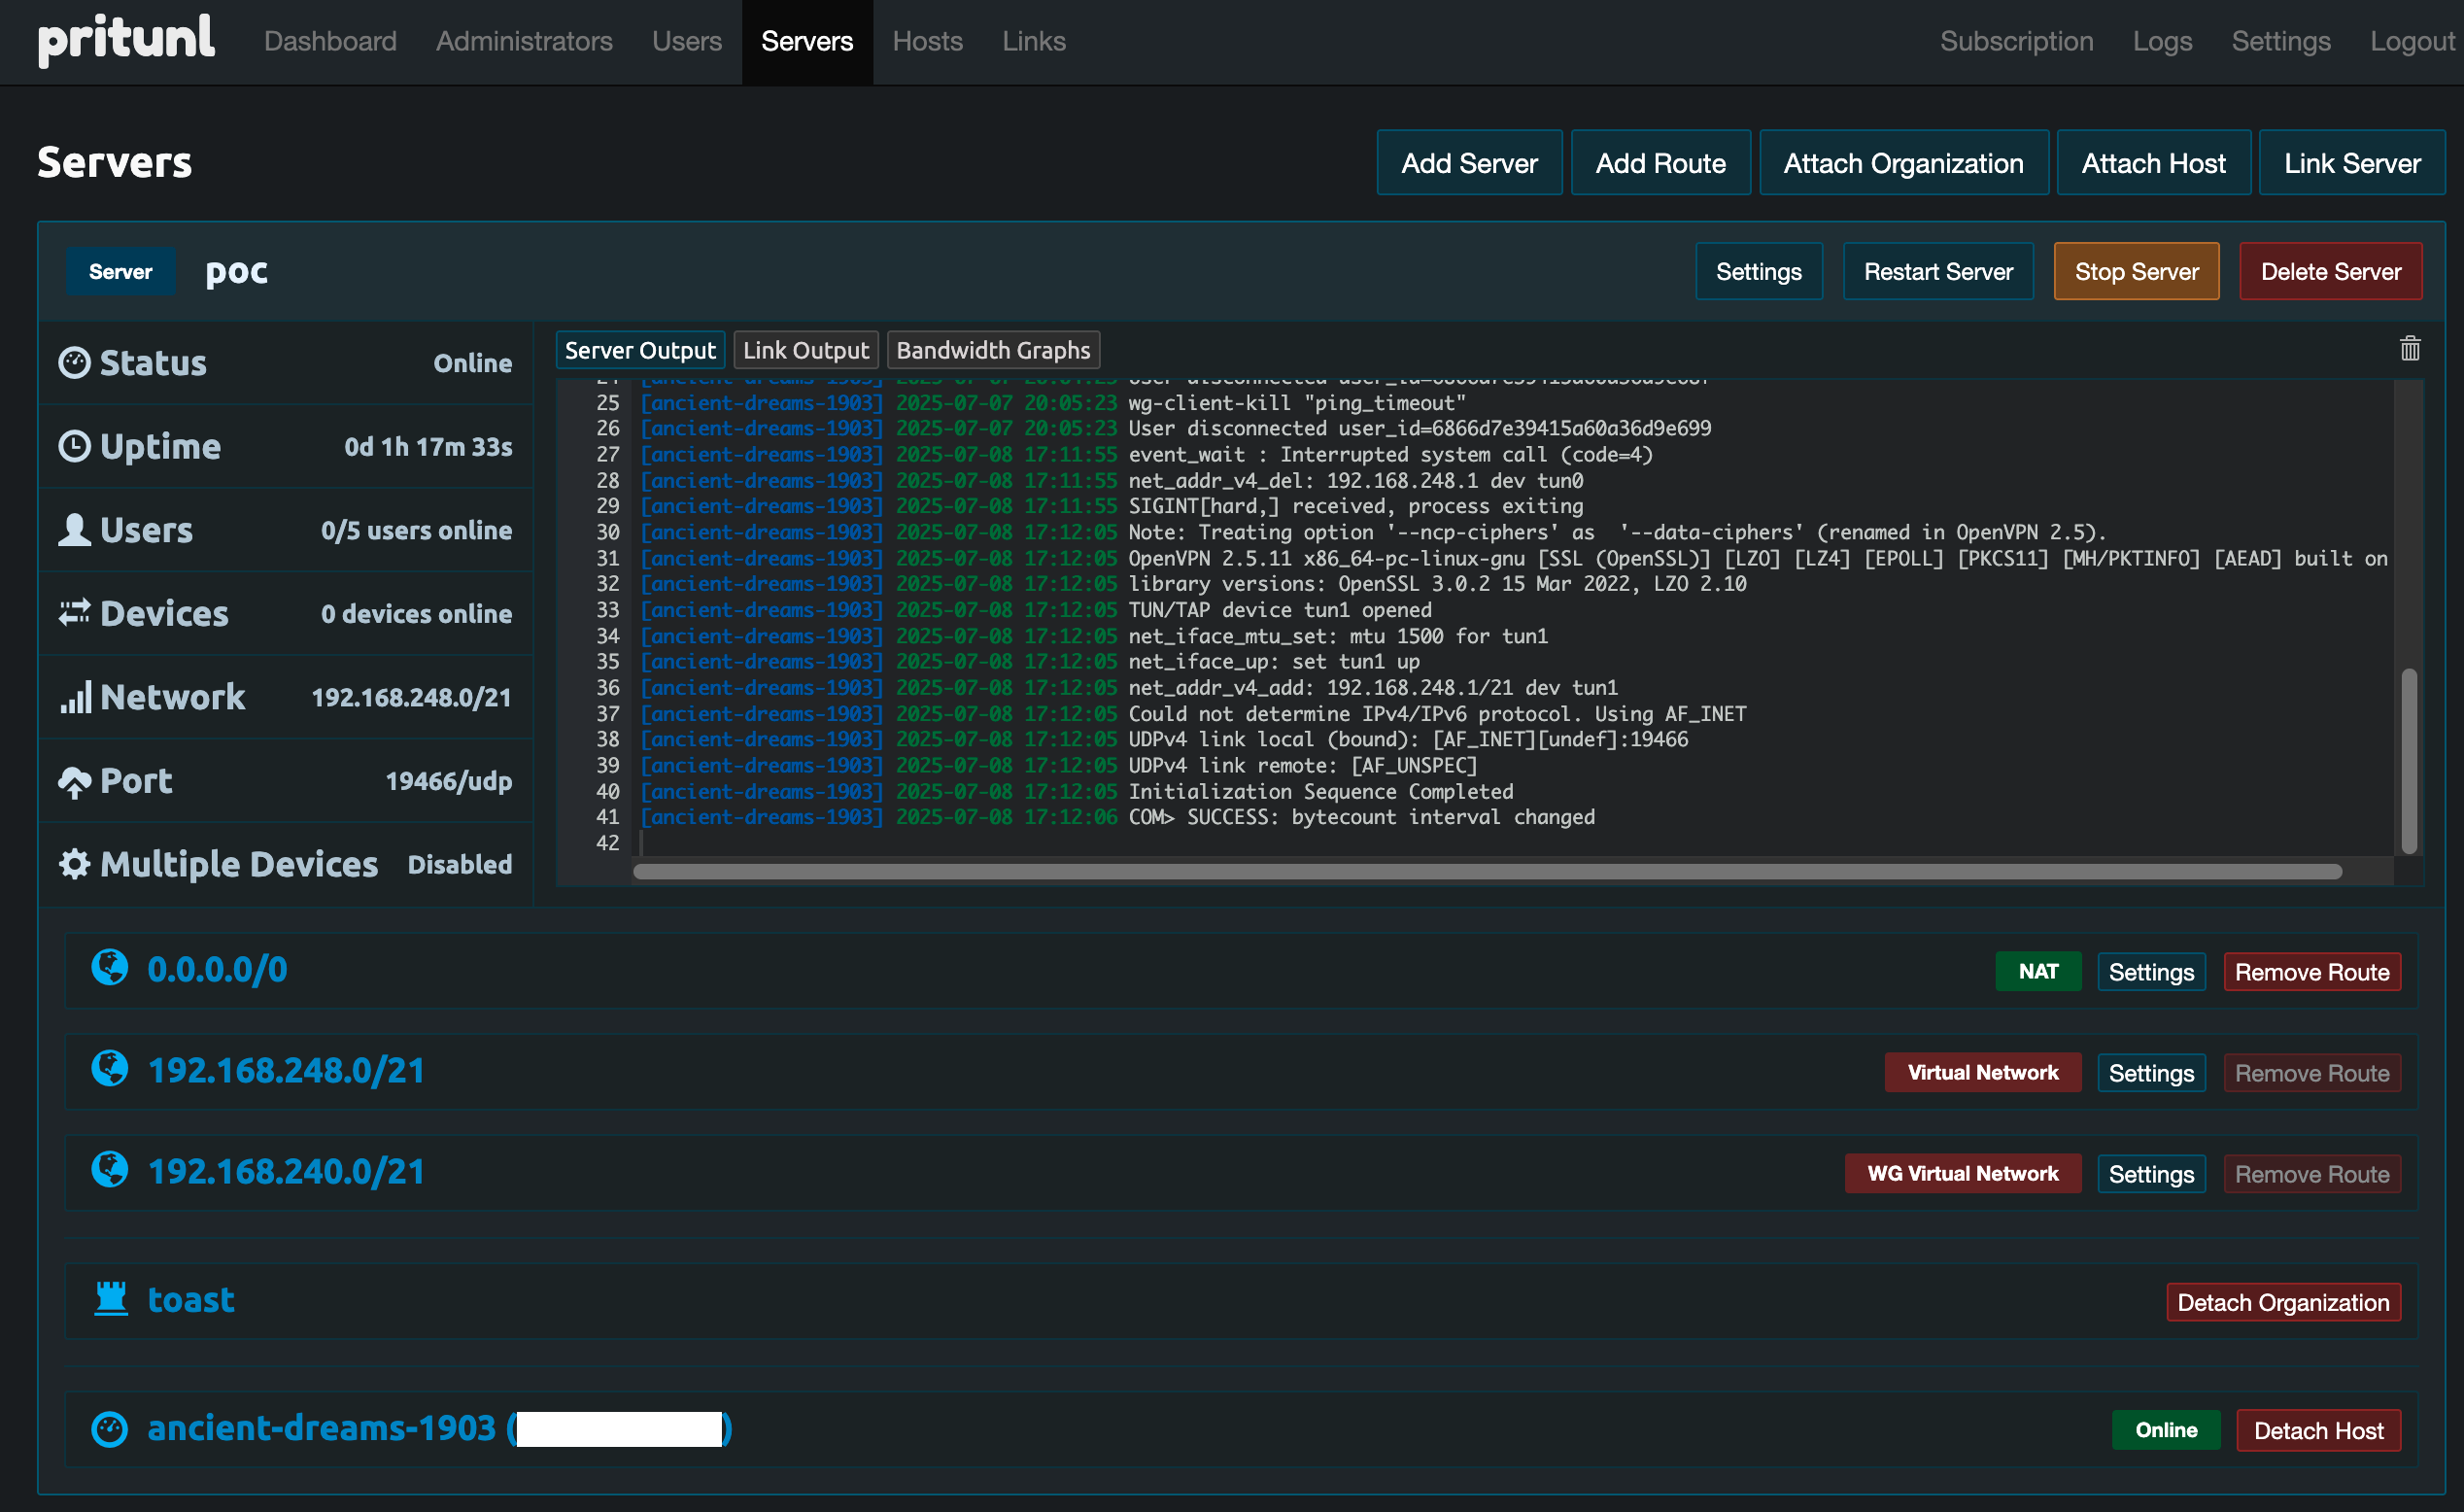Click Restart Server button
The image size is (2464, 1512).
click(x=1937, y=271)
